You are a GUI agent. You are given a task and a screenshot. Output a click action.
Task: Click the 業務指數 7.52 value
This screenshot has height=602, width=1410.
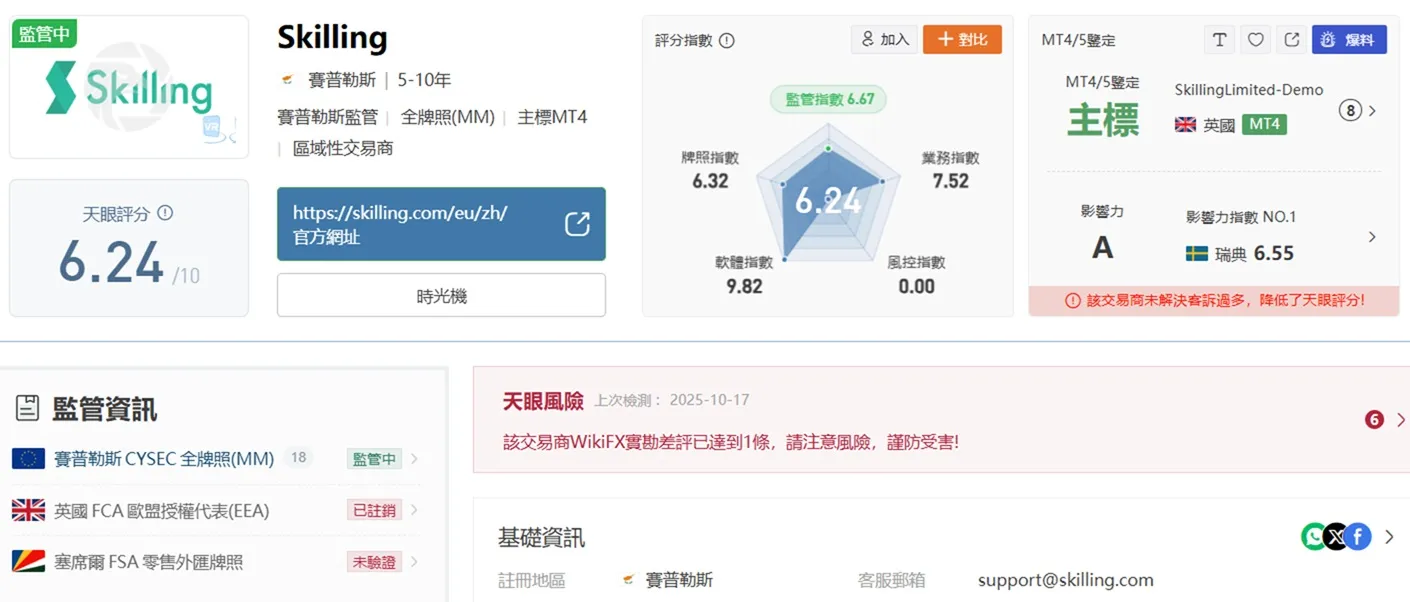[x=950, y=181]
